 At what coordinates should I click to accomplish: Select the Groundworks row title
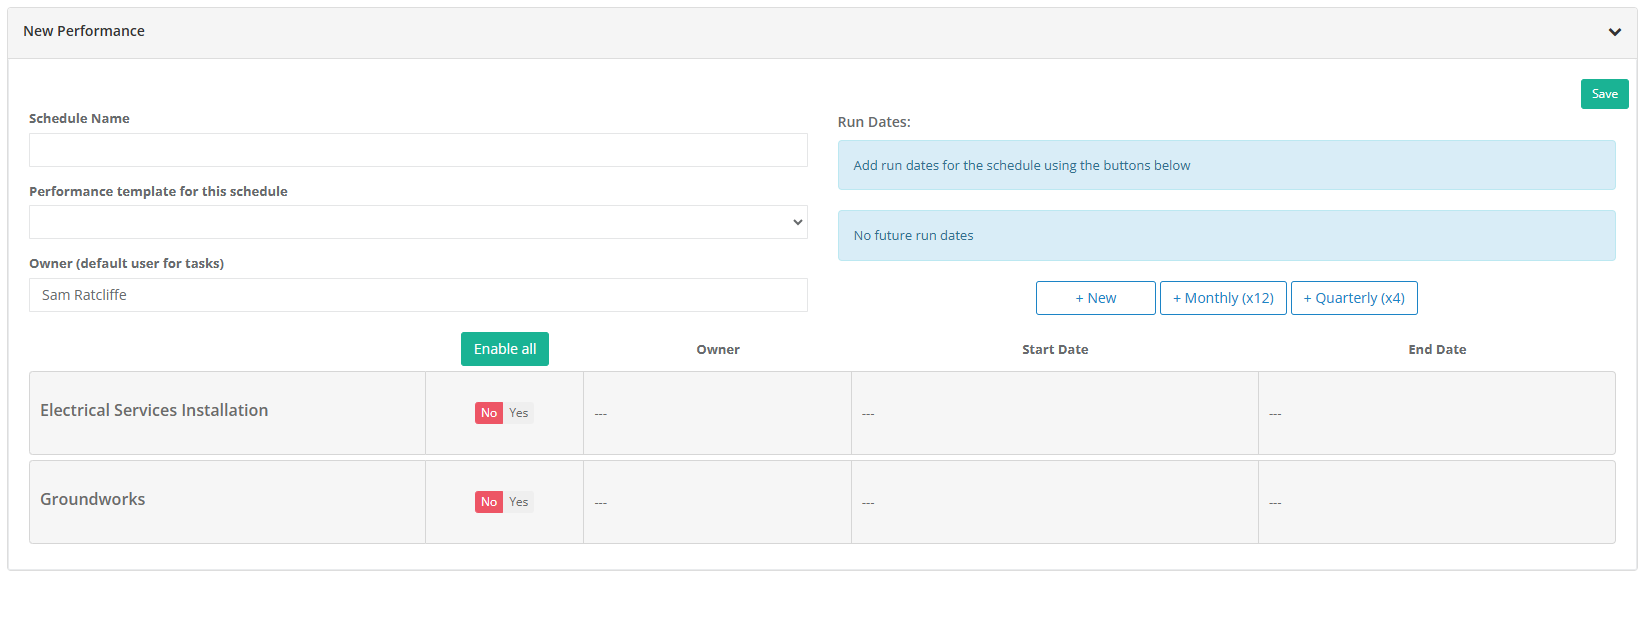coord(93,499)
